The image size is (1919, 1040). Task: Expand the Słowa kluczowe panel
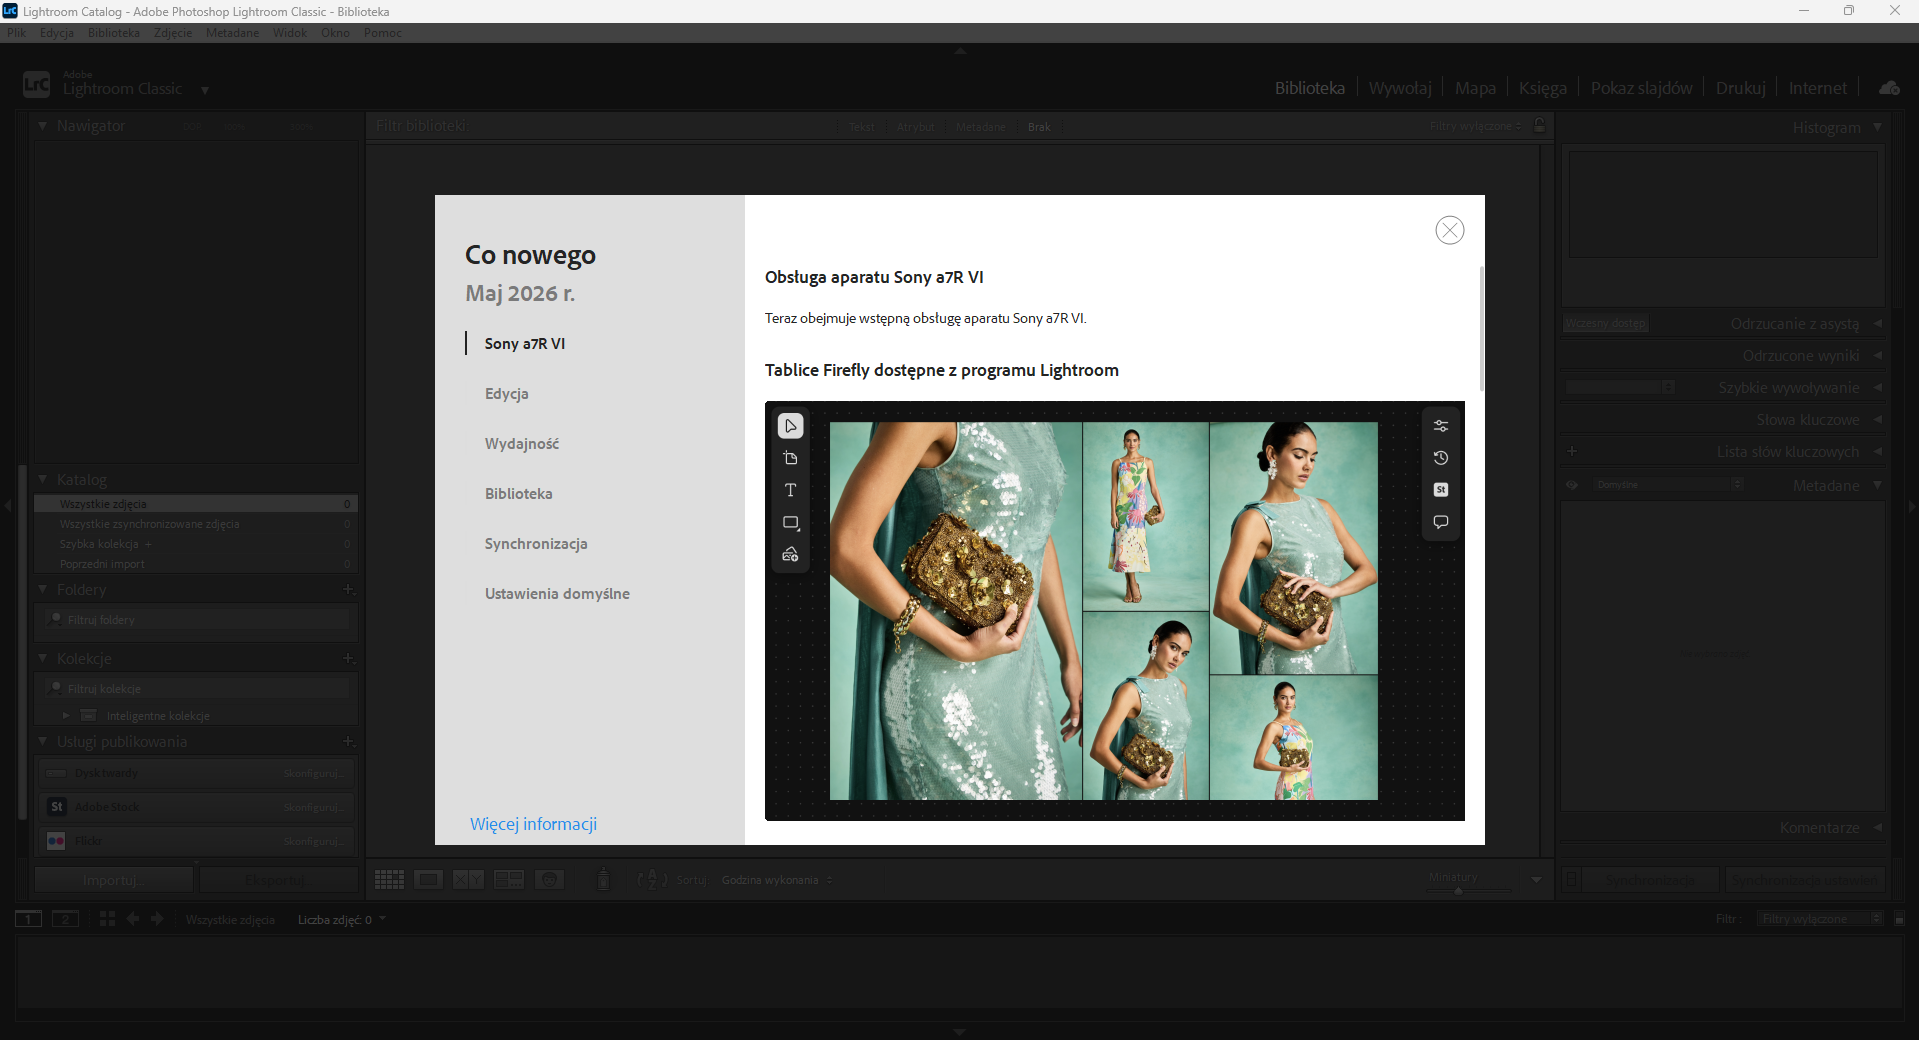1877,420
